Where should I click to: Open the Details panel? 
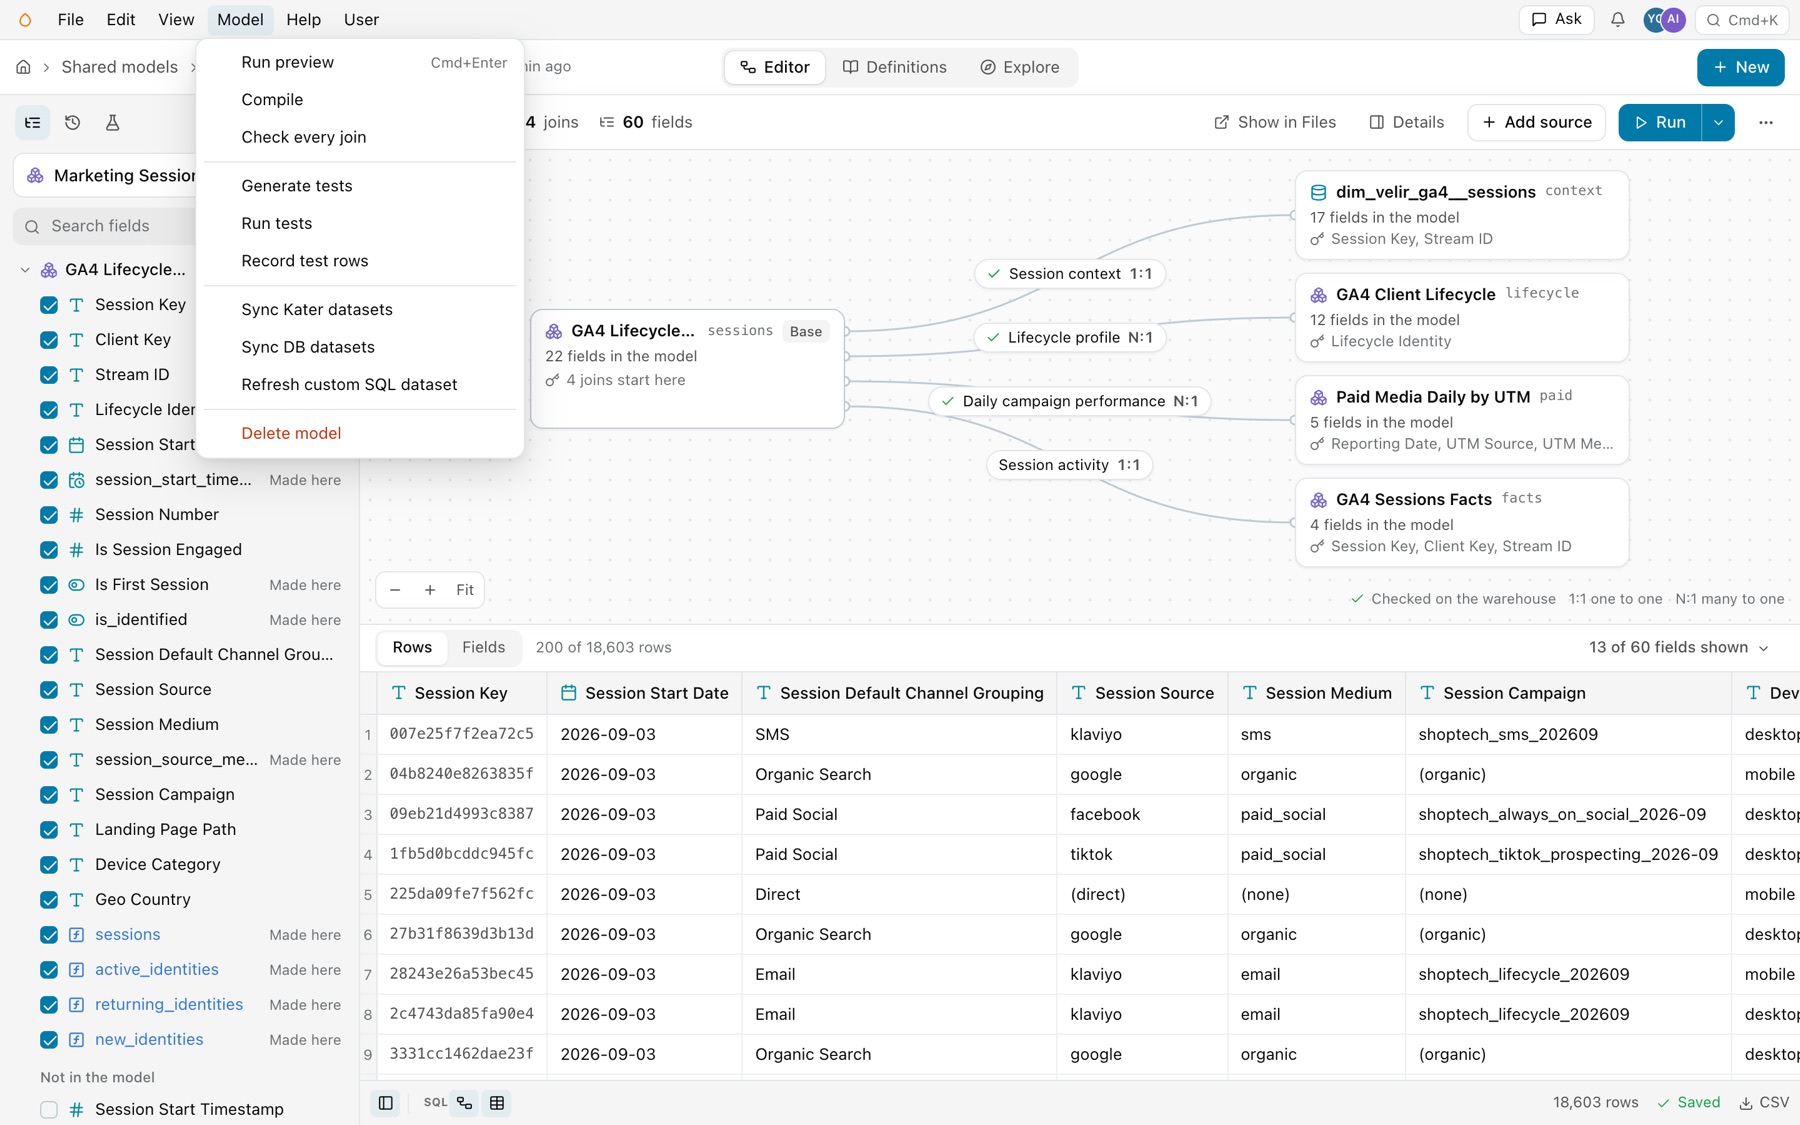tap(1407, 122)
